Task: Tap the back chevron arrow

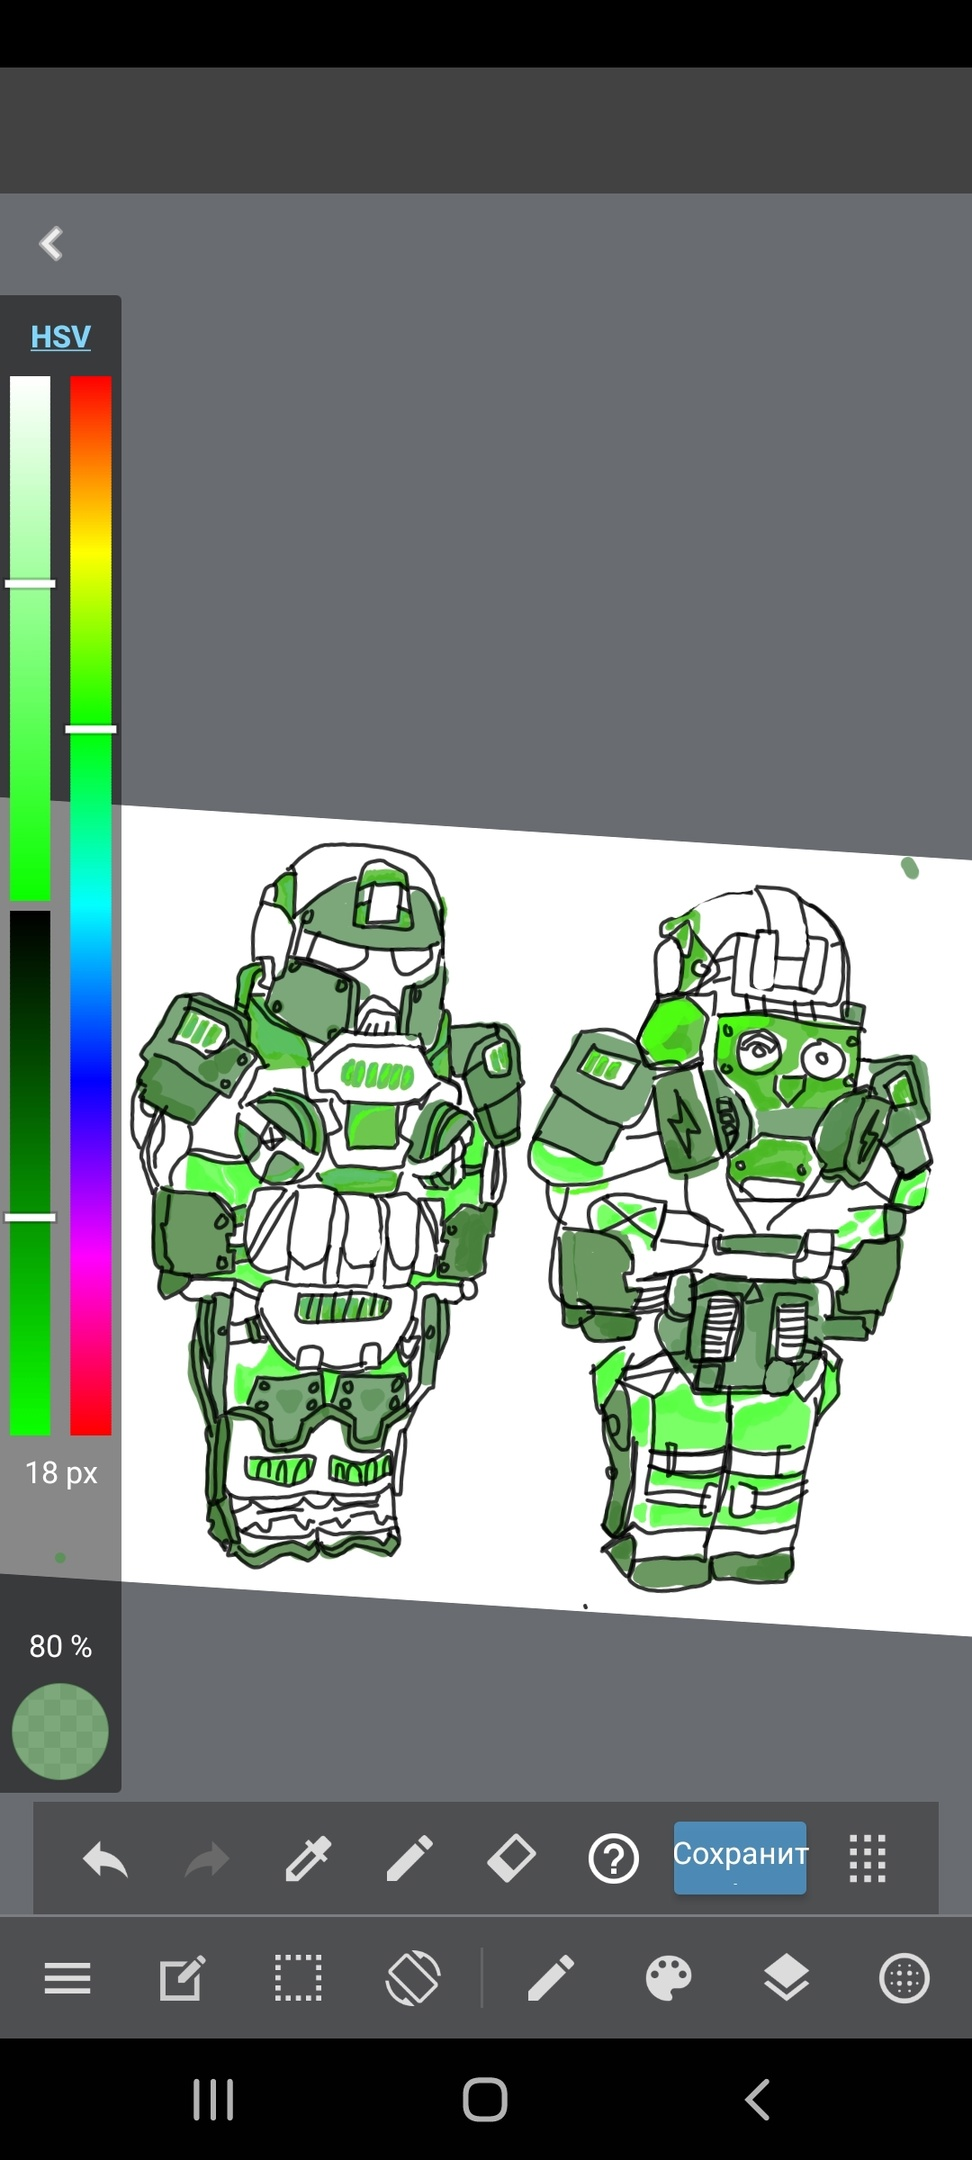Action: [x=51, y=243]
